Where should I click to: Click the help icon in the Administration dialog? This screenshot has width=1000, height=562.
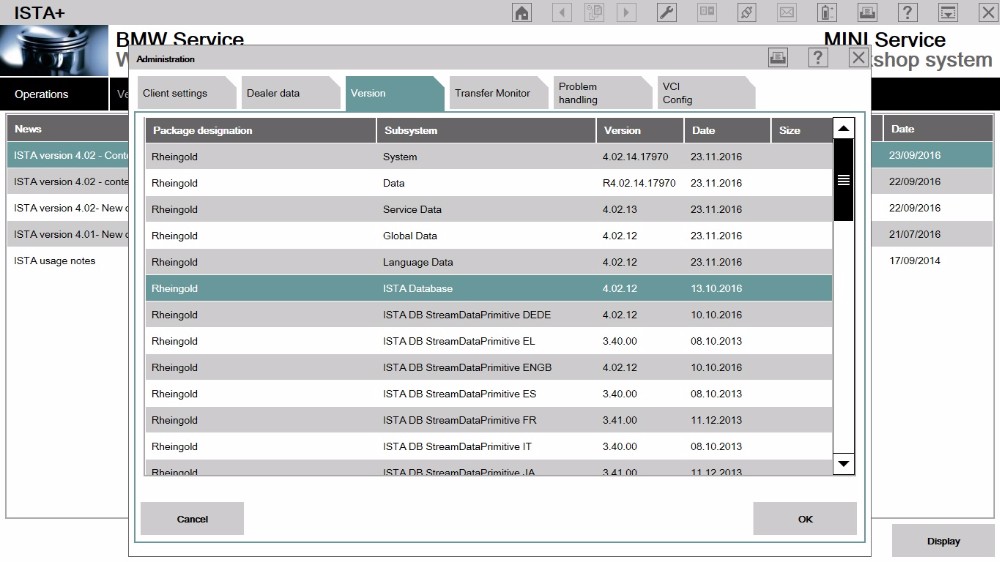[818, 58]
